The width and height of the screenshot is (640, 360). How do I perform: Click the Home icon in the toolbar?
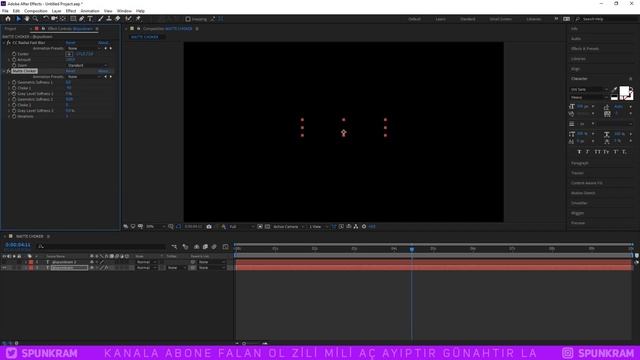(8, 19)
